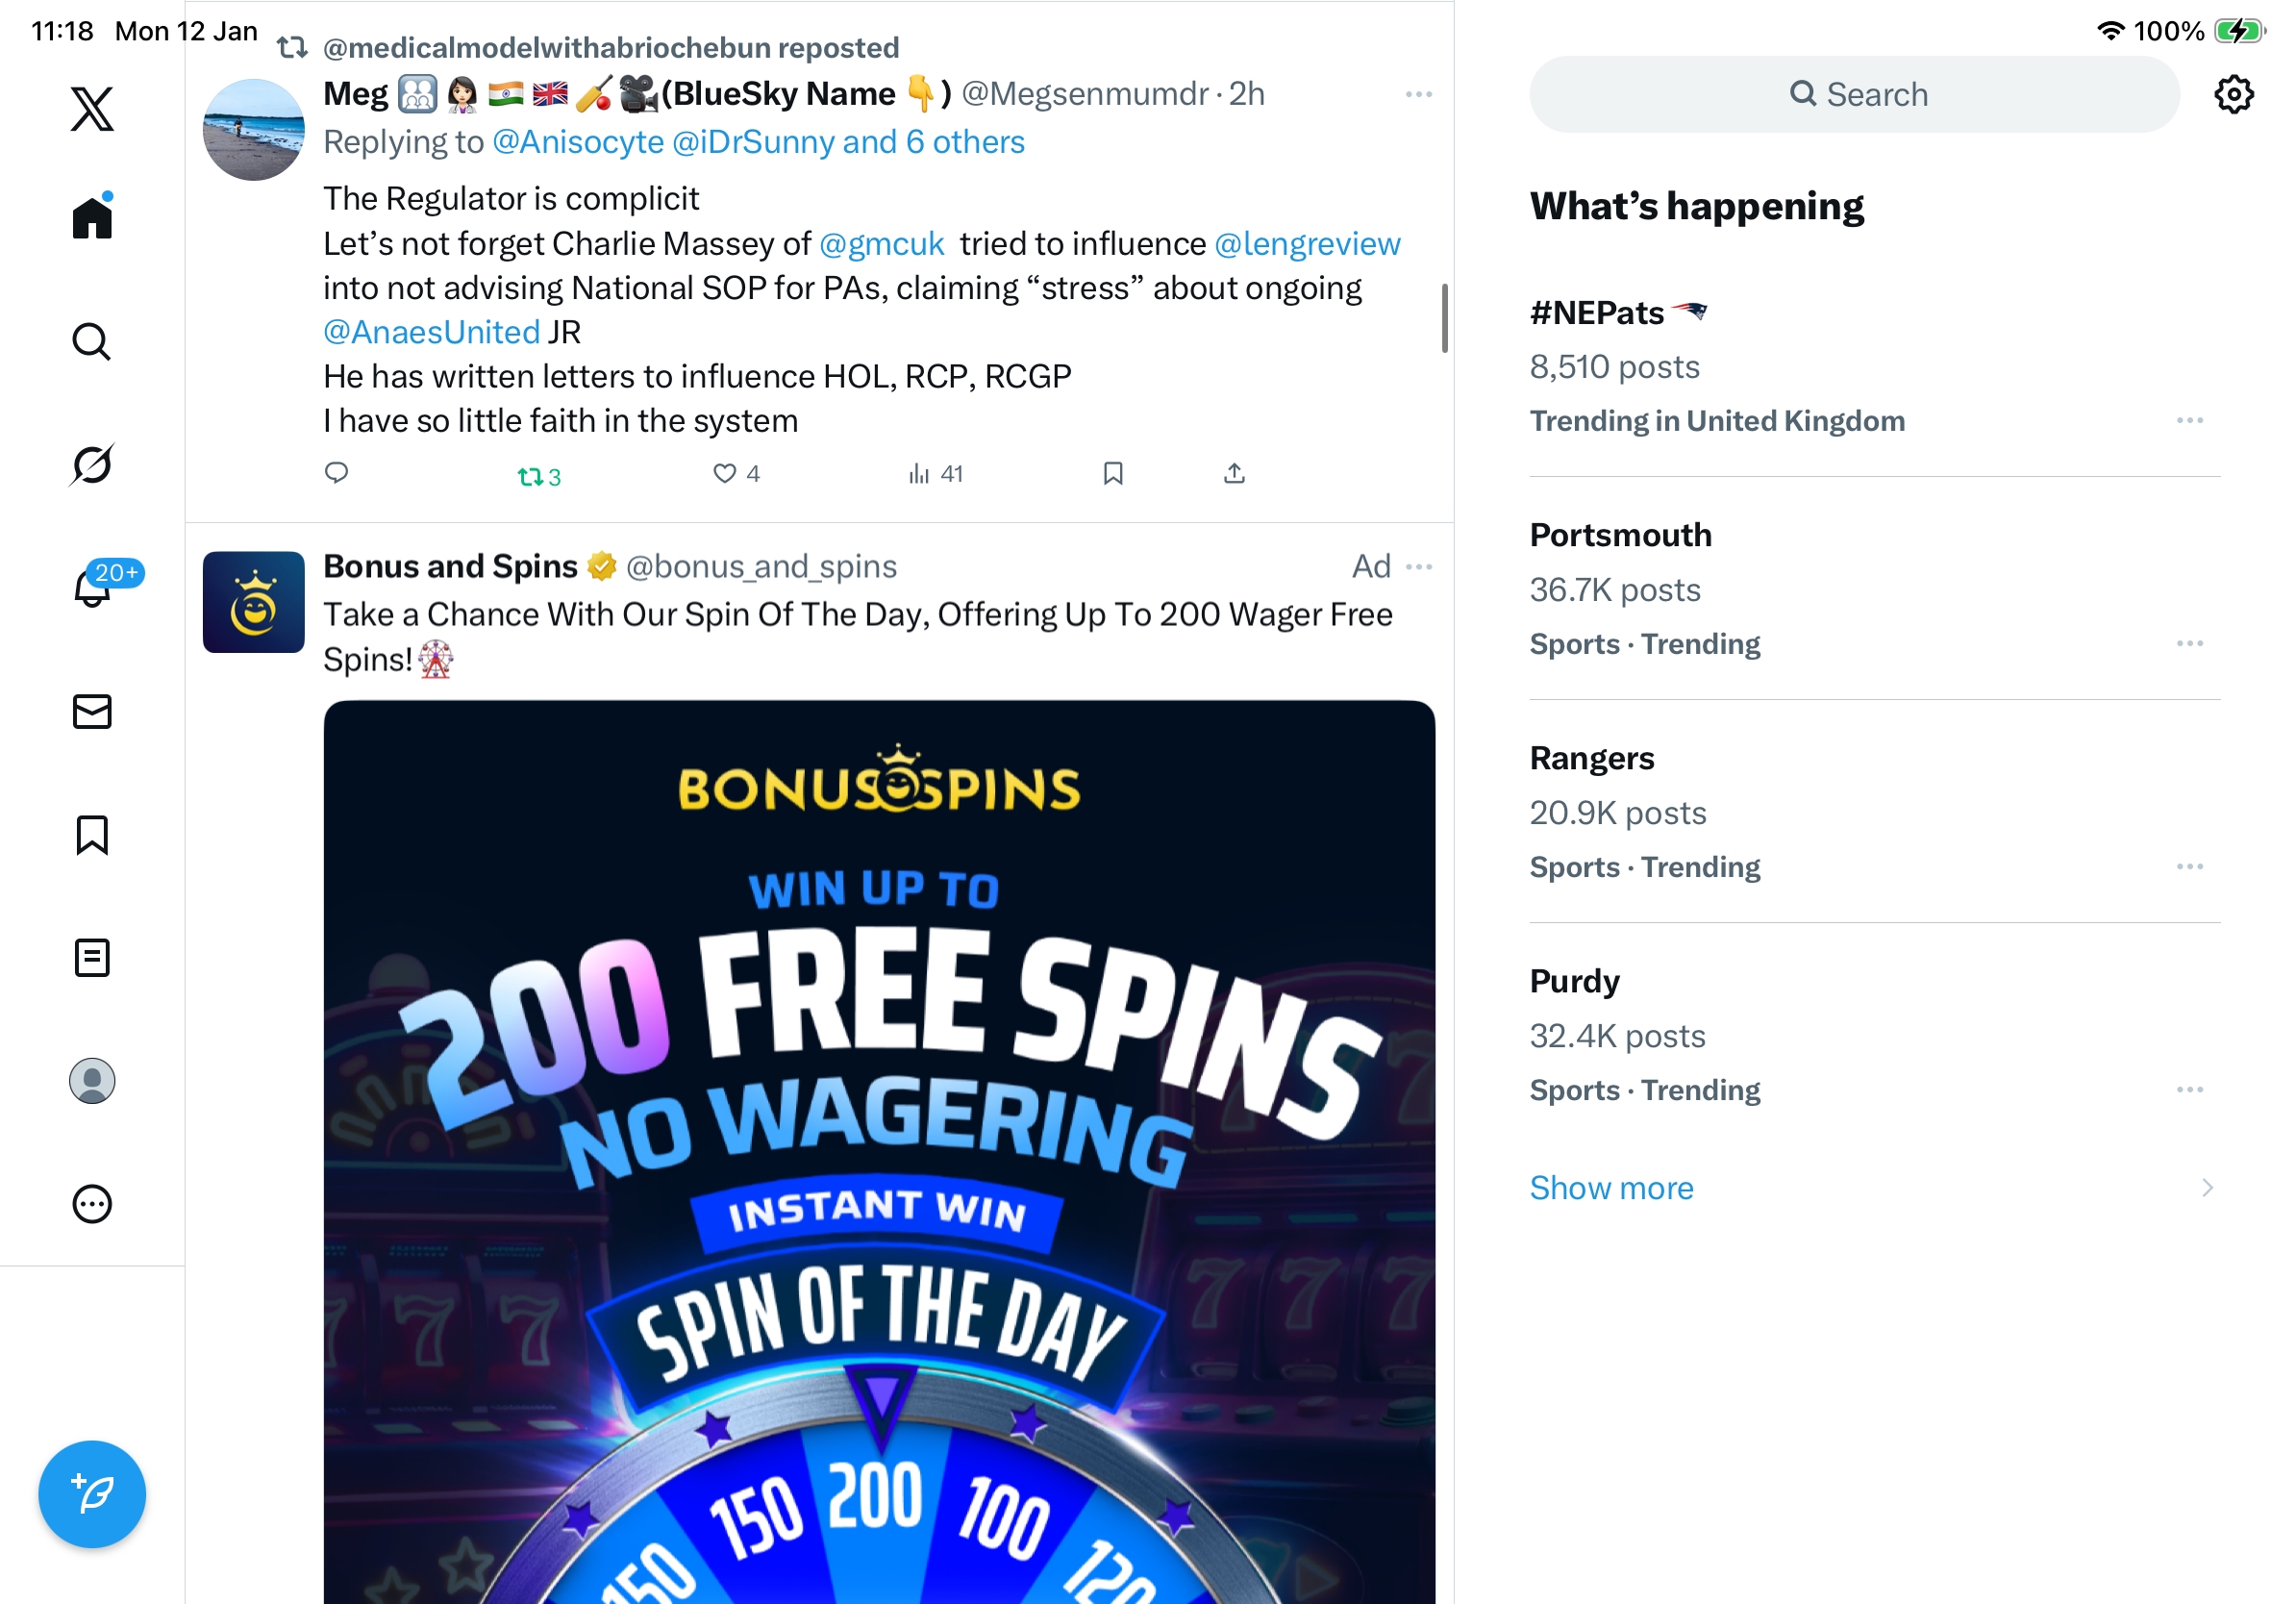Bookmark Meg's post about the Regulator
The width and height of the screenshot is (2296, 1604).
coord(1113,474)
